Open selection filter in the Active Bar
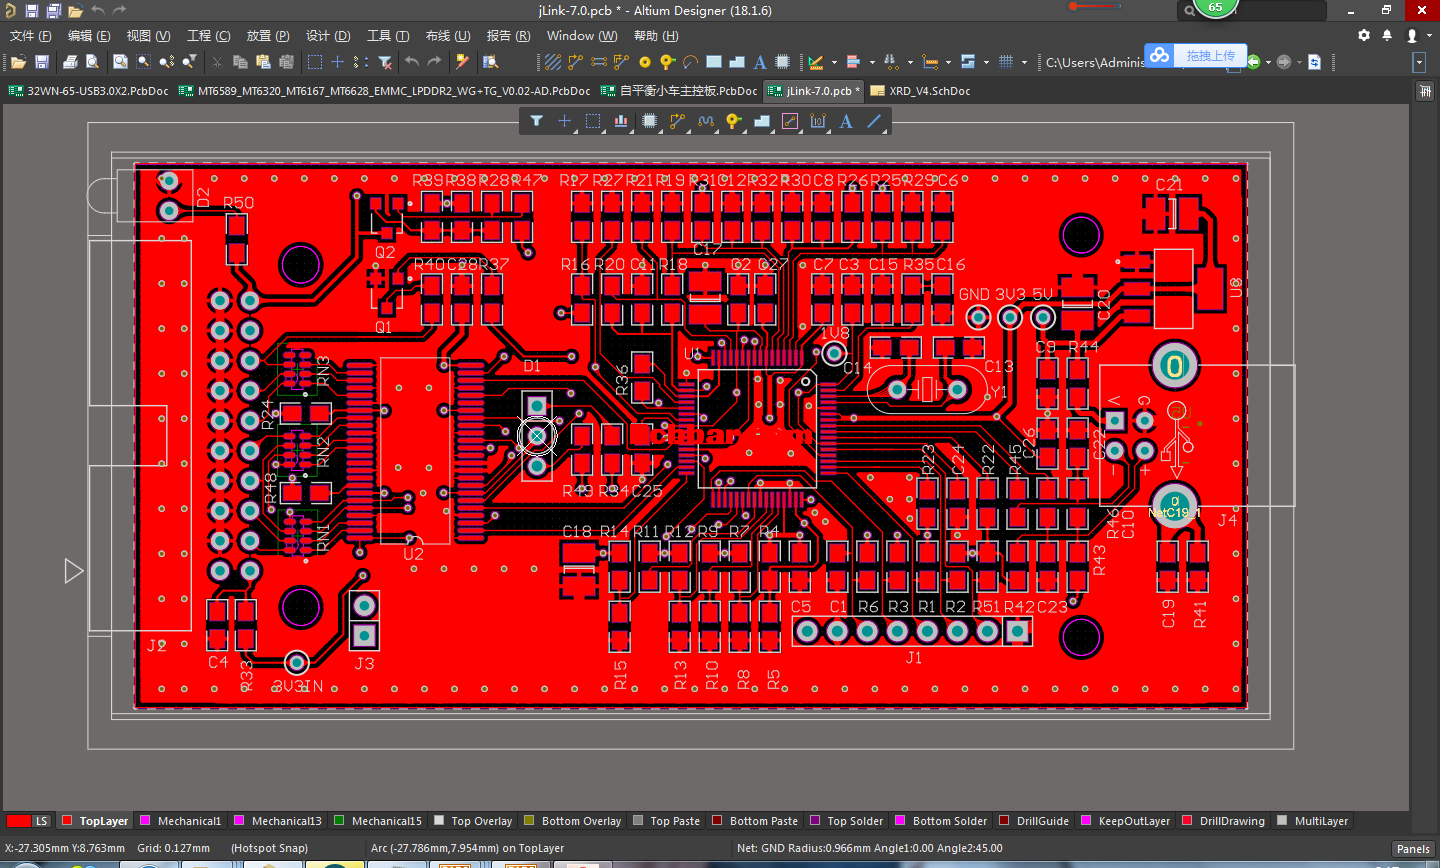 (x=536, y=121)
